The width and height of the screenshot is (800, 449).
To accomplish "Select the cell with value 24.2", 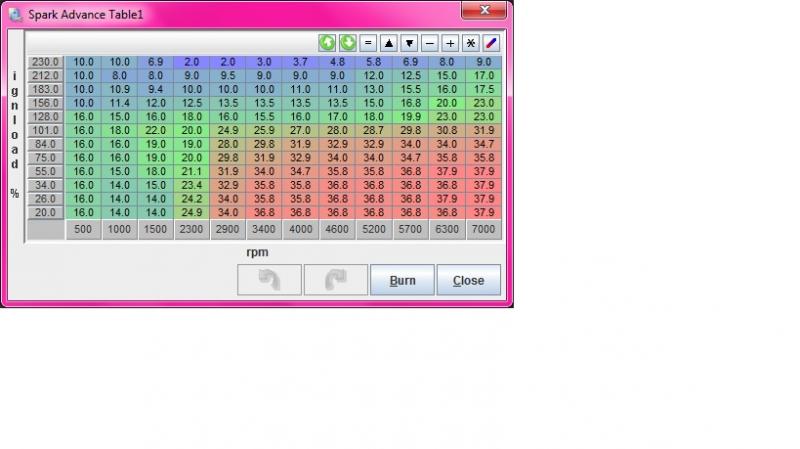I will (192, 199).
